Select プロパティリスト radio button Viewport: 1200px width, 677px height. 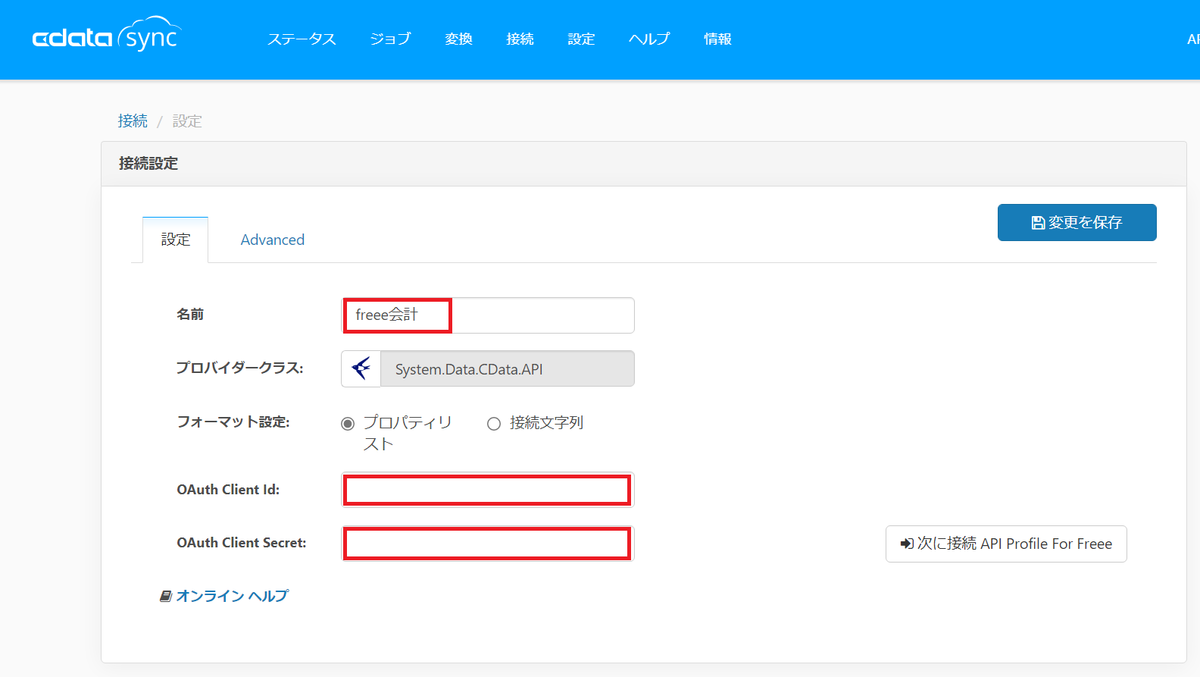[348, 423]
